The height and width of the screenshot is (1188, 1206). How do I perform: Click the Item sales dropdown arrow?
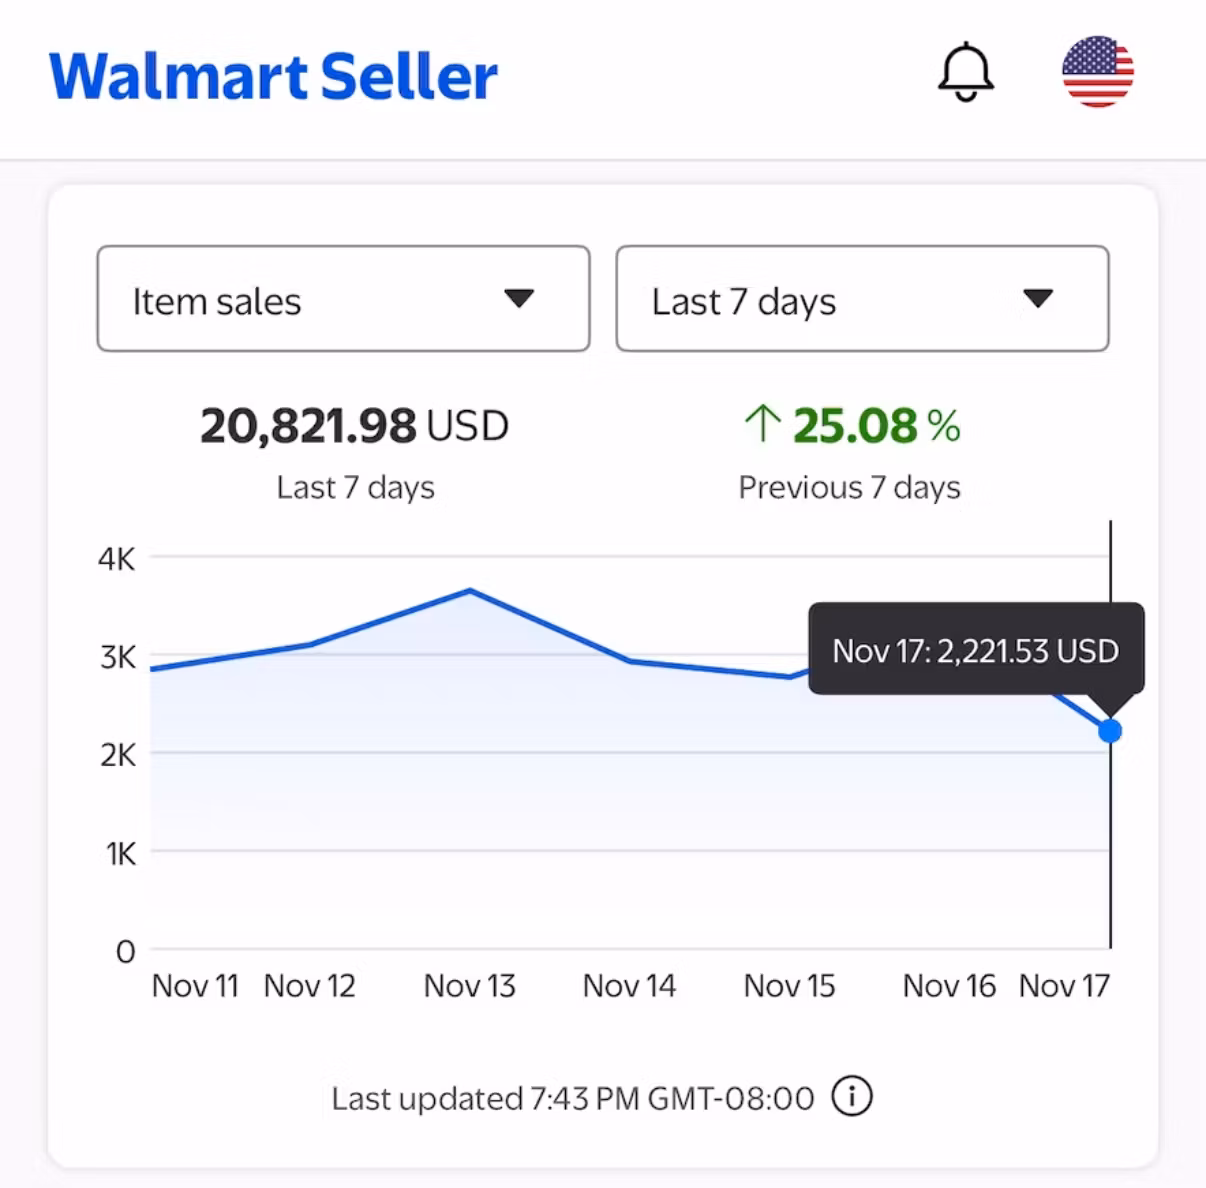click(x=519, y=299)
